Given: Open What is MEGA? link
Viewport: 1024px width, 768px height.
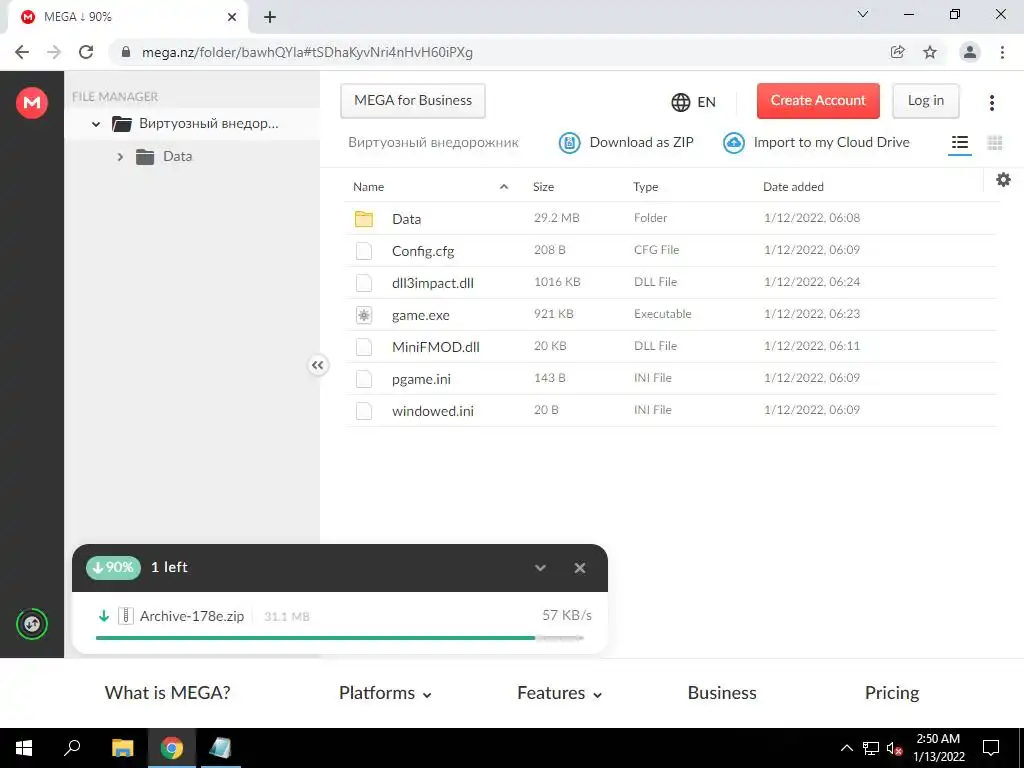Looking at the screenshot, I should (x=167, y=693).
